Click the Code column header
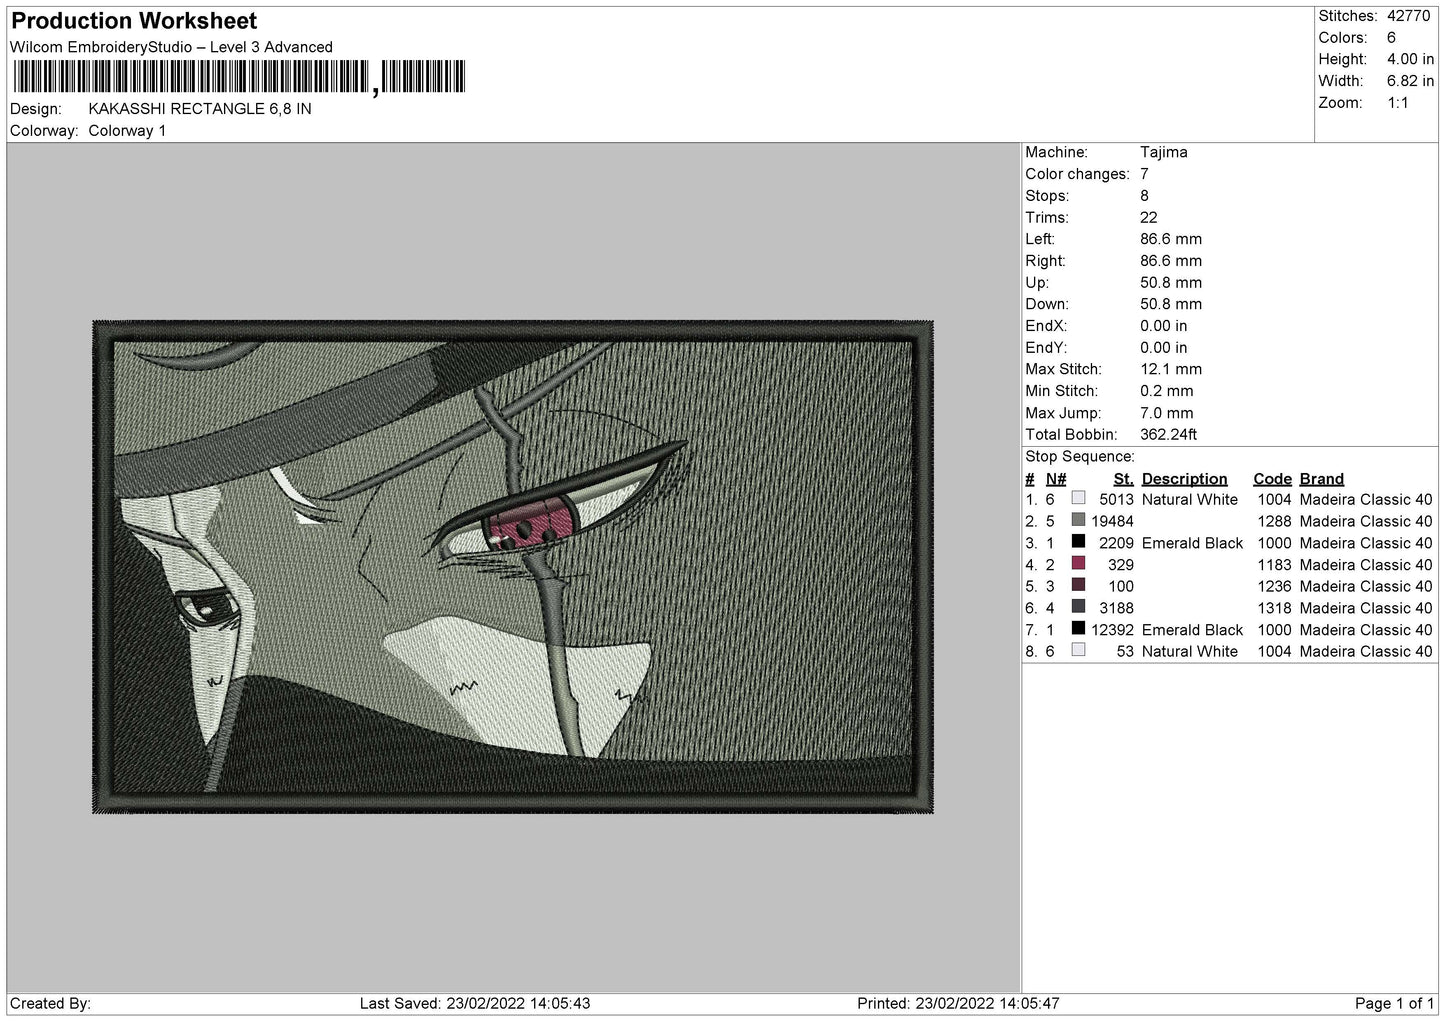1445x1021 pixels. coord(1272,479)
